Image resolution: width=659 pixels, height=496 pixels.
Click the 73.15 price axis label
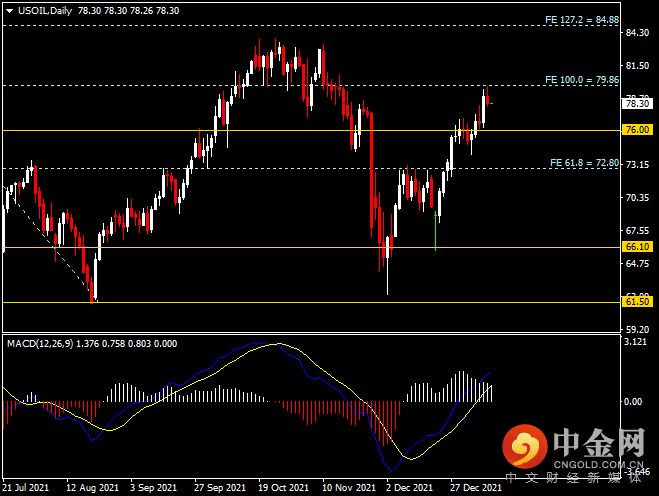click(637, 164)
